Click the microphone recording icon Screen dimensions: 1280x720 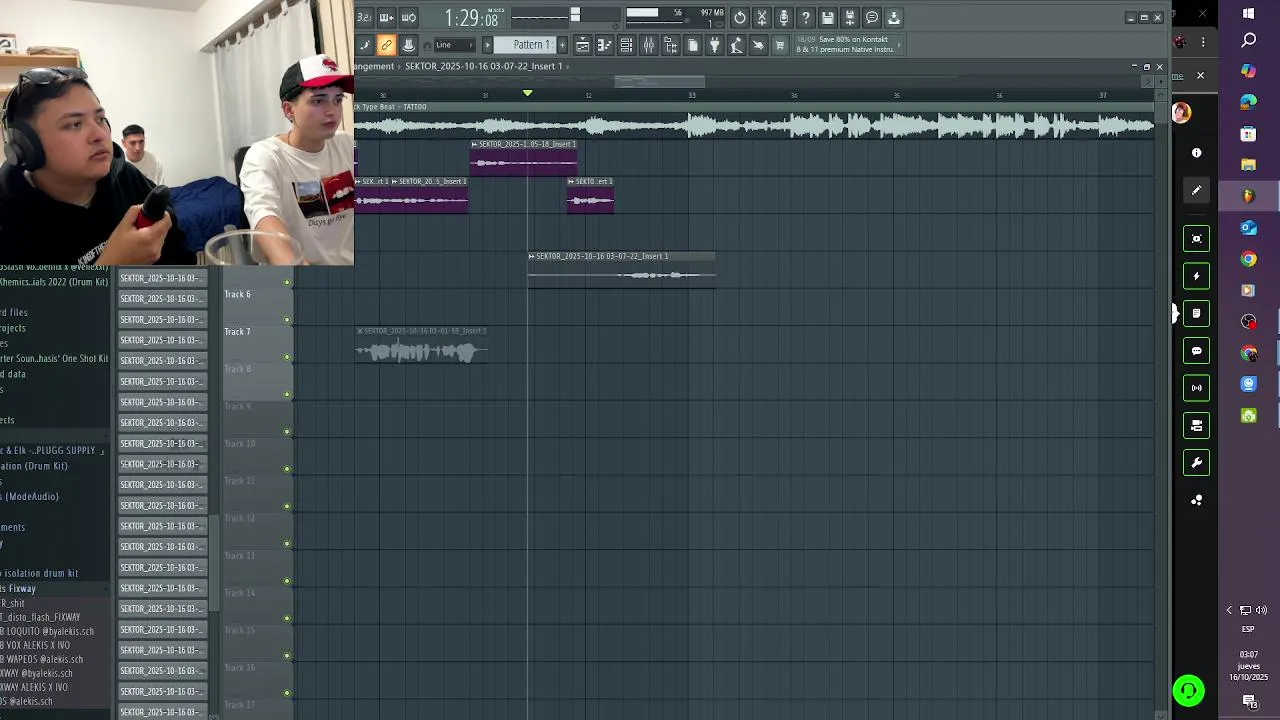[784, 18]
